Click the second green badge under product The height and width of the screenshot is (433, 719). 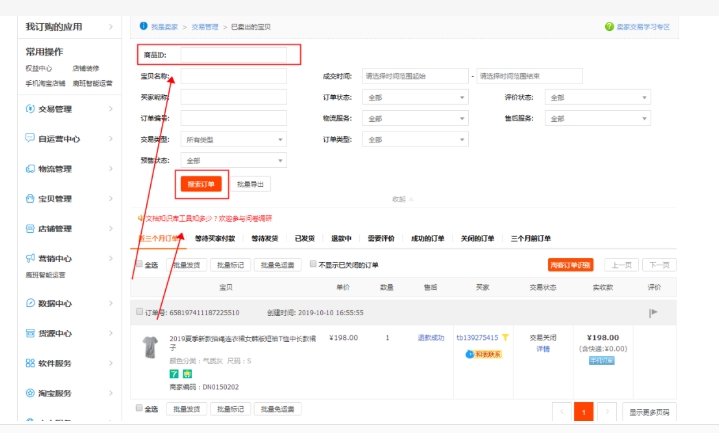187,374
